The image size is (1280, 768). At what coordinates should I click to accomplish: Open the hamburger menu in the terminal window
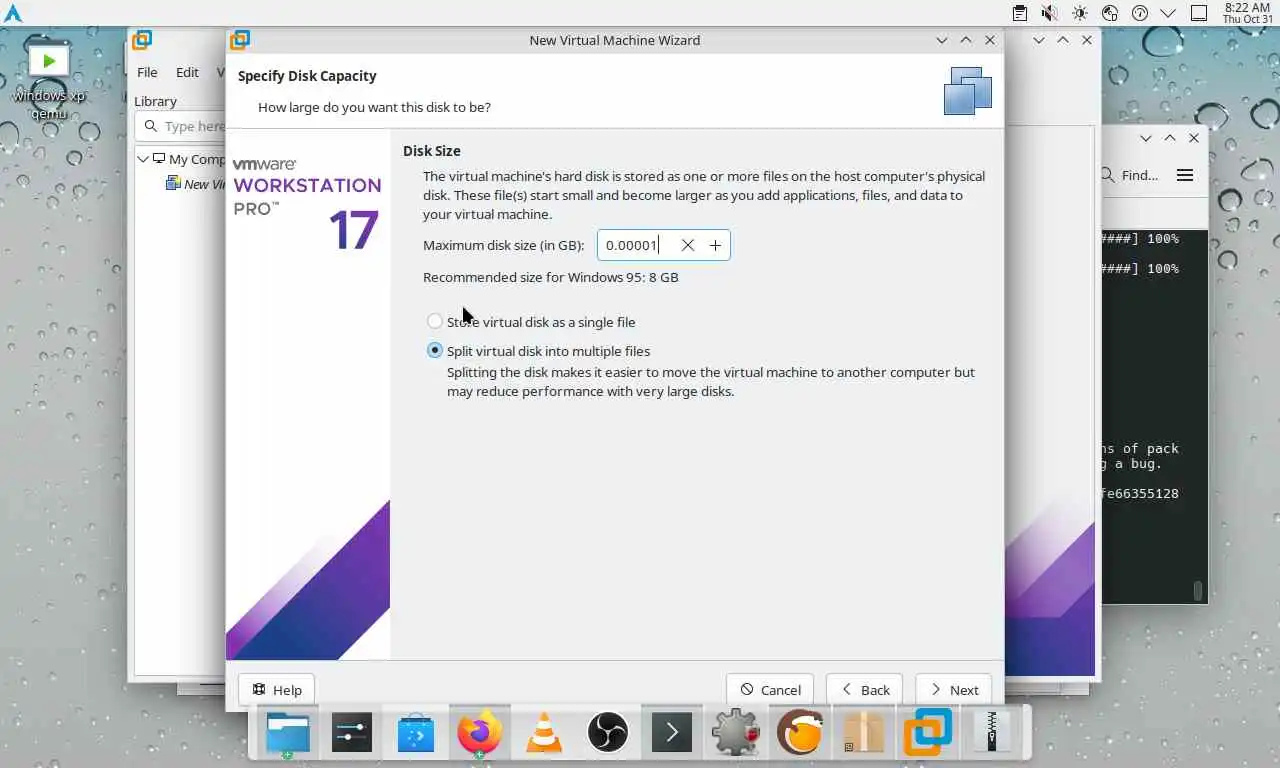[x=1185, y=175]
